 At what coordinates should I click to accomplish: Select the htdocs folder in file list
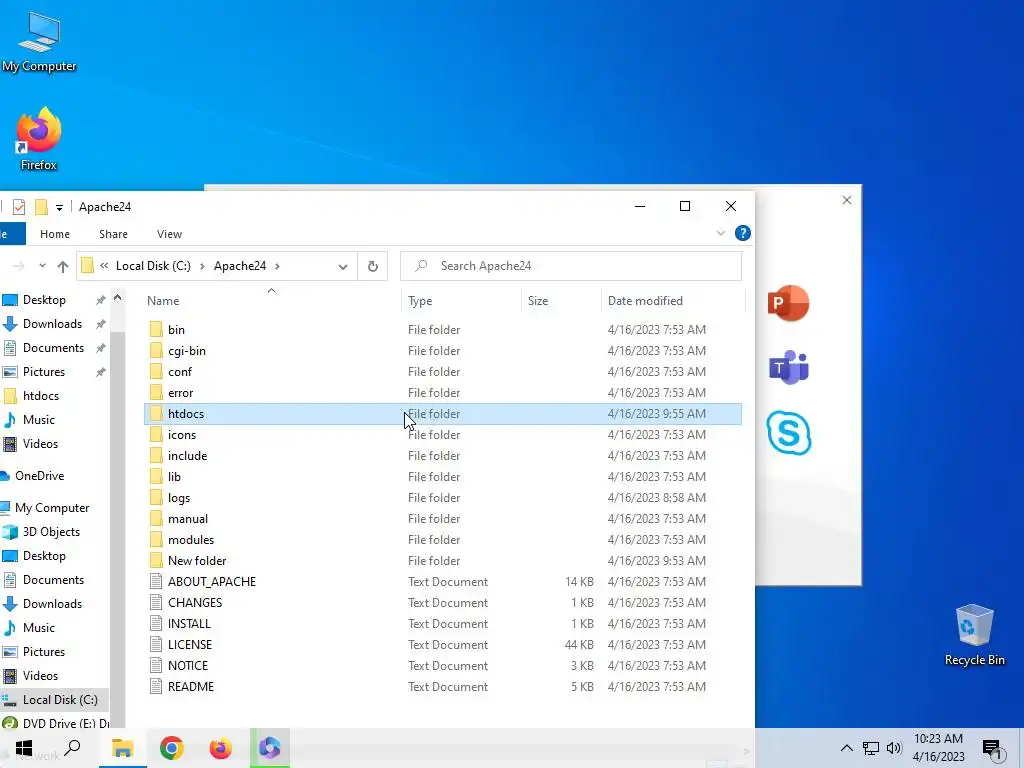443,414
